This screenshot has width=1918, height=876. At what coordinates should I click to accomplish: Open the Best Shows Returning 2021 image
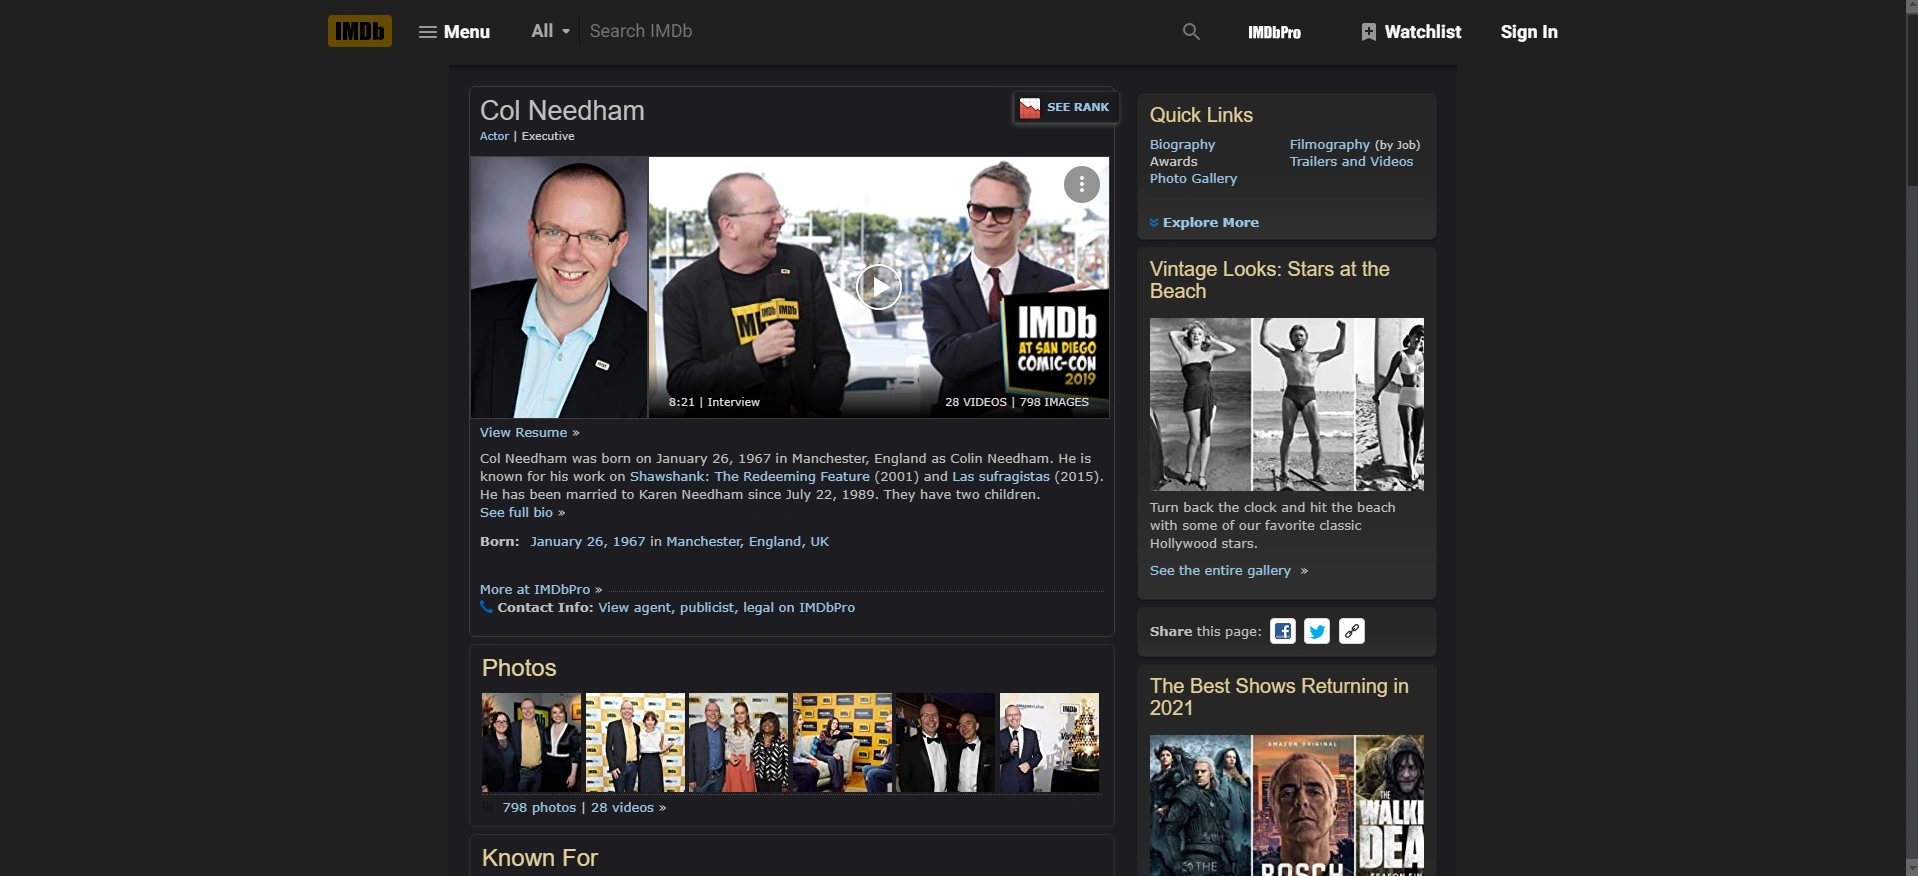1287,806
